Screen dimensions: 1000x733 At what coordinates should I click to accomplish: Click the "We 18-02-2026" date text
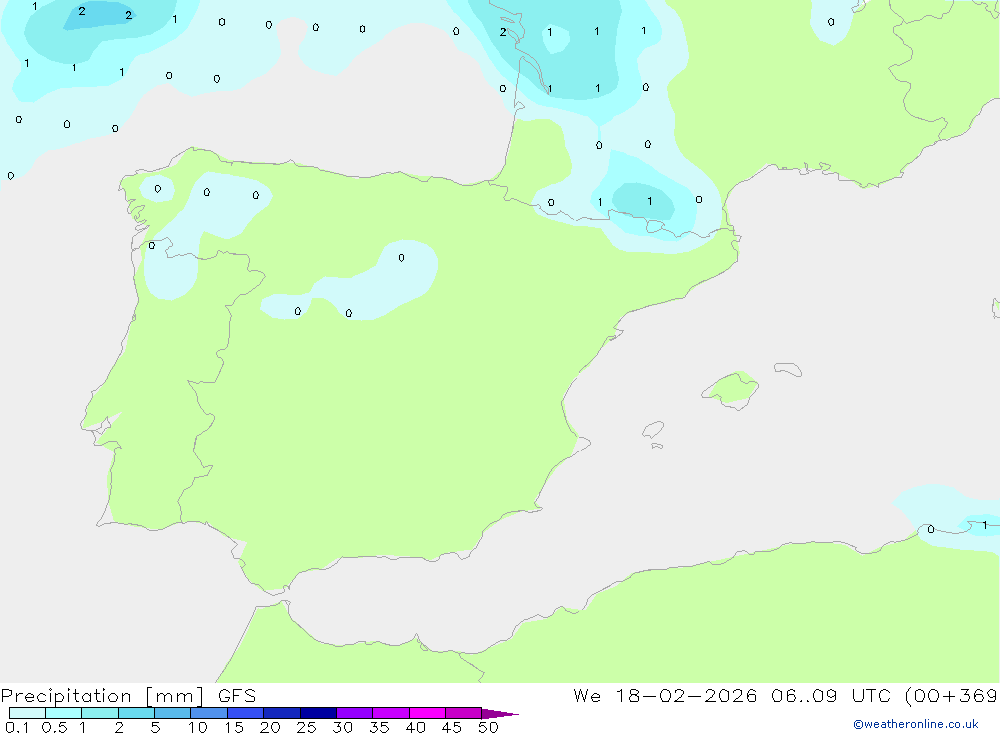point(665,696)
